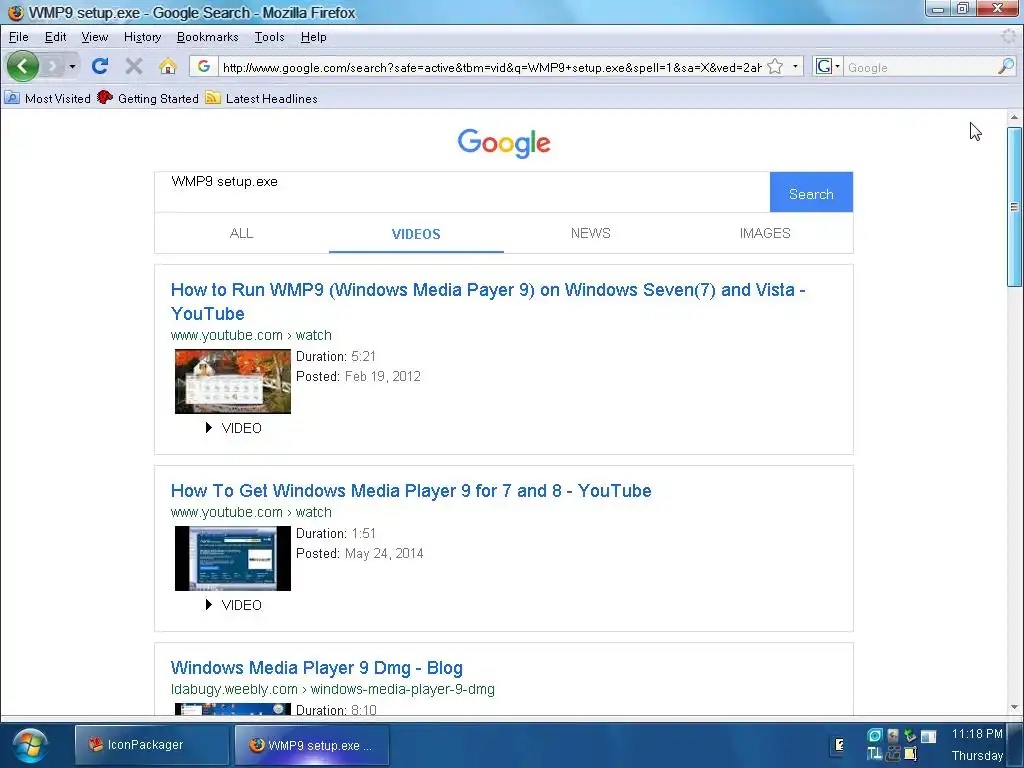Image resolution: width=1024 pixels, height=768 pixels.
Task: Open the Help menu
Action: coord(313,37)
